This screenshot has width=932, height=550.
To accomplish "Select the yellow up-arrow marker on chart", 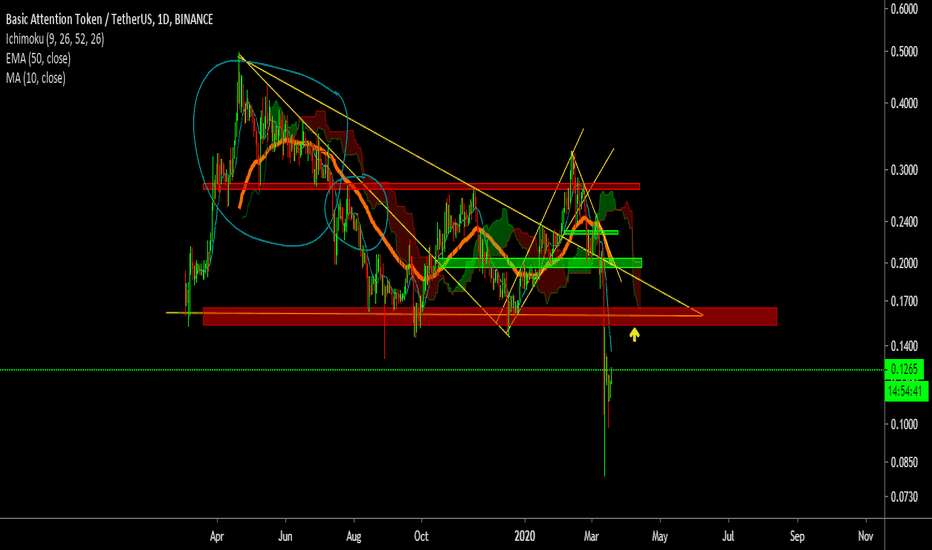I will click(x=634, y=335).
